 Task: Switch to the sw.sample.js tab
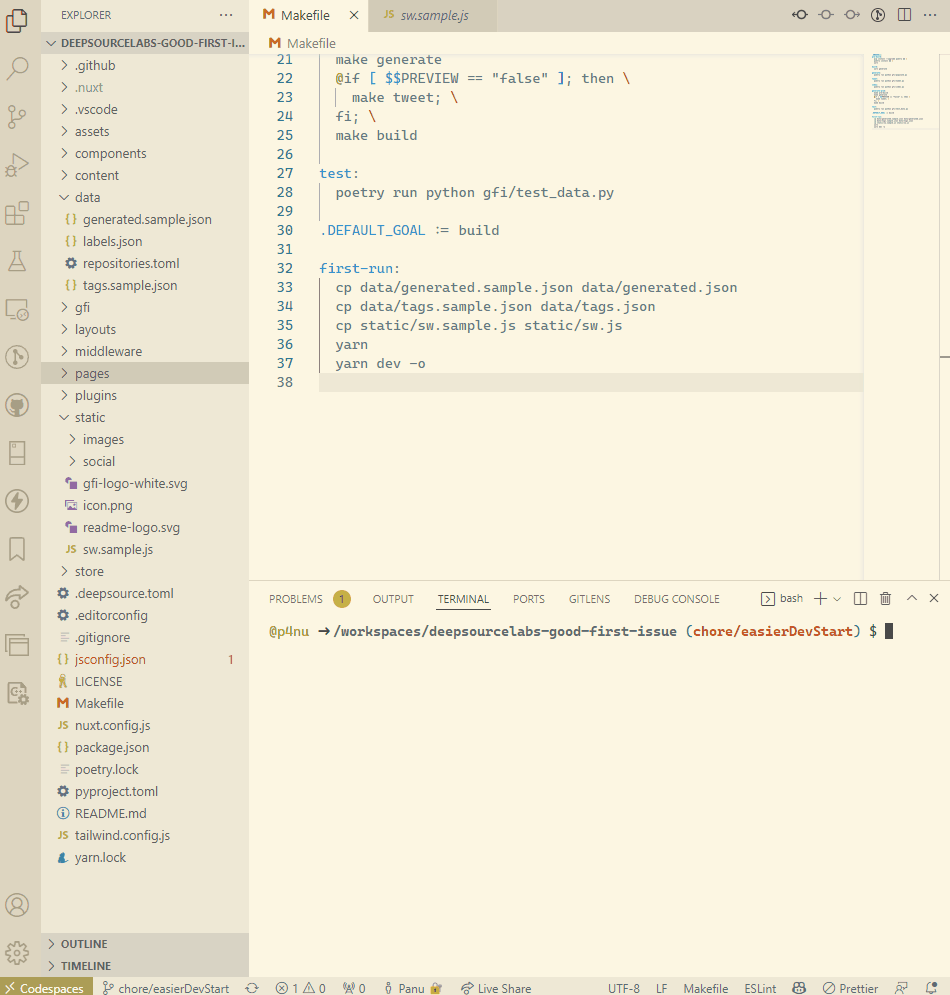tap(434, 15)
